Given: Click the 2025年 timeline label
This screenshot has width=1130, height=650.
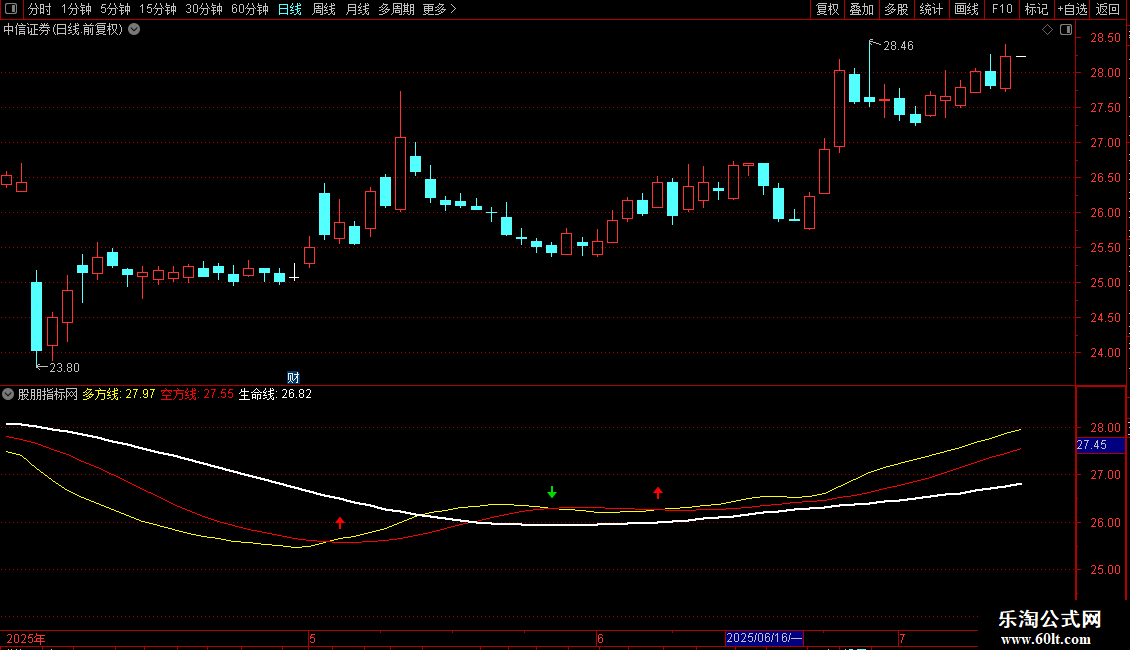Looking at the screenshot, I should [26, 638].
